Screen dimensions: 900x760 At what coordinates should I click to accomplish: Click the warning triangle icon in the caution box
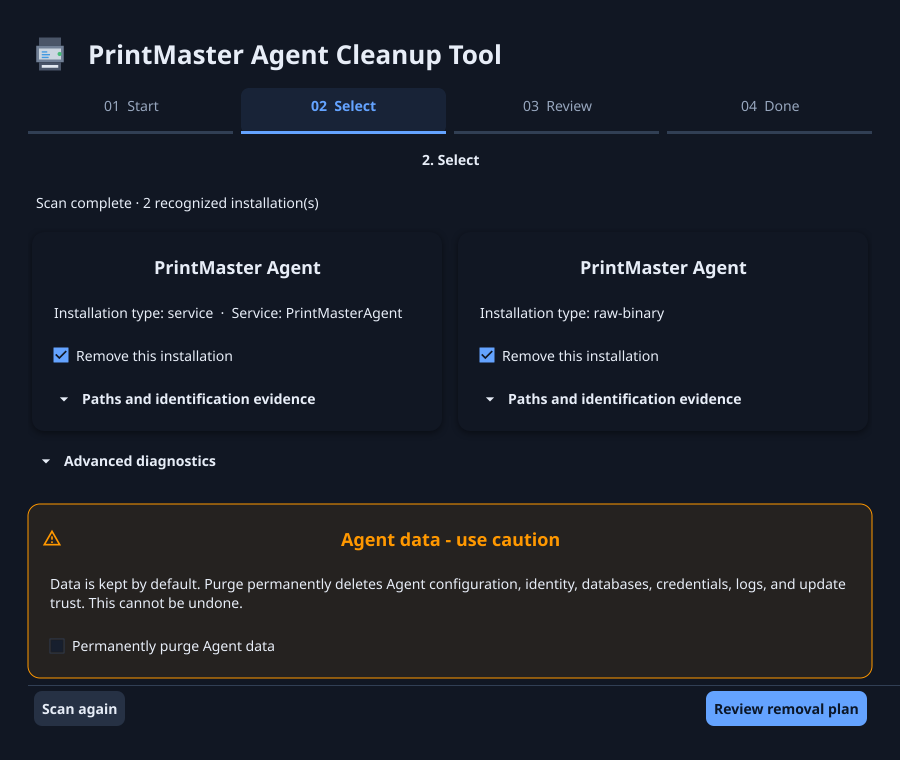point(52,538)
